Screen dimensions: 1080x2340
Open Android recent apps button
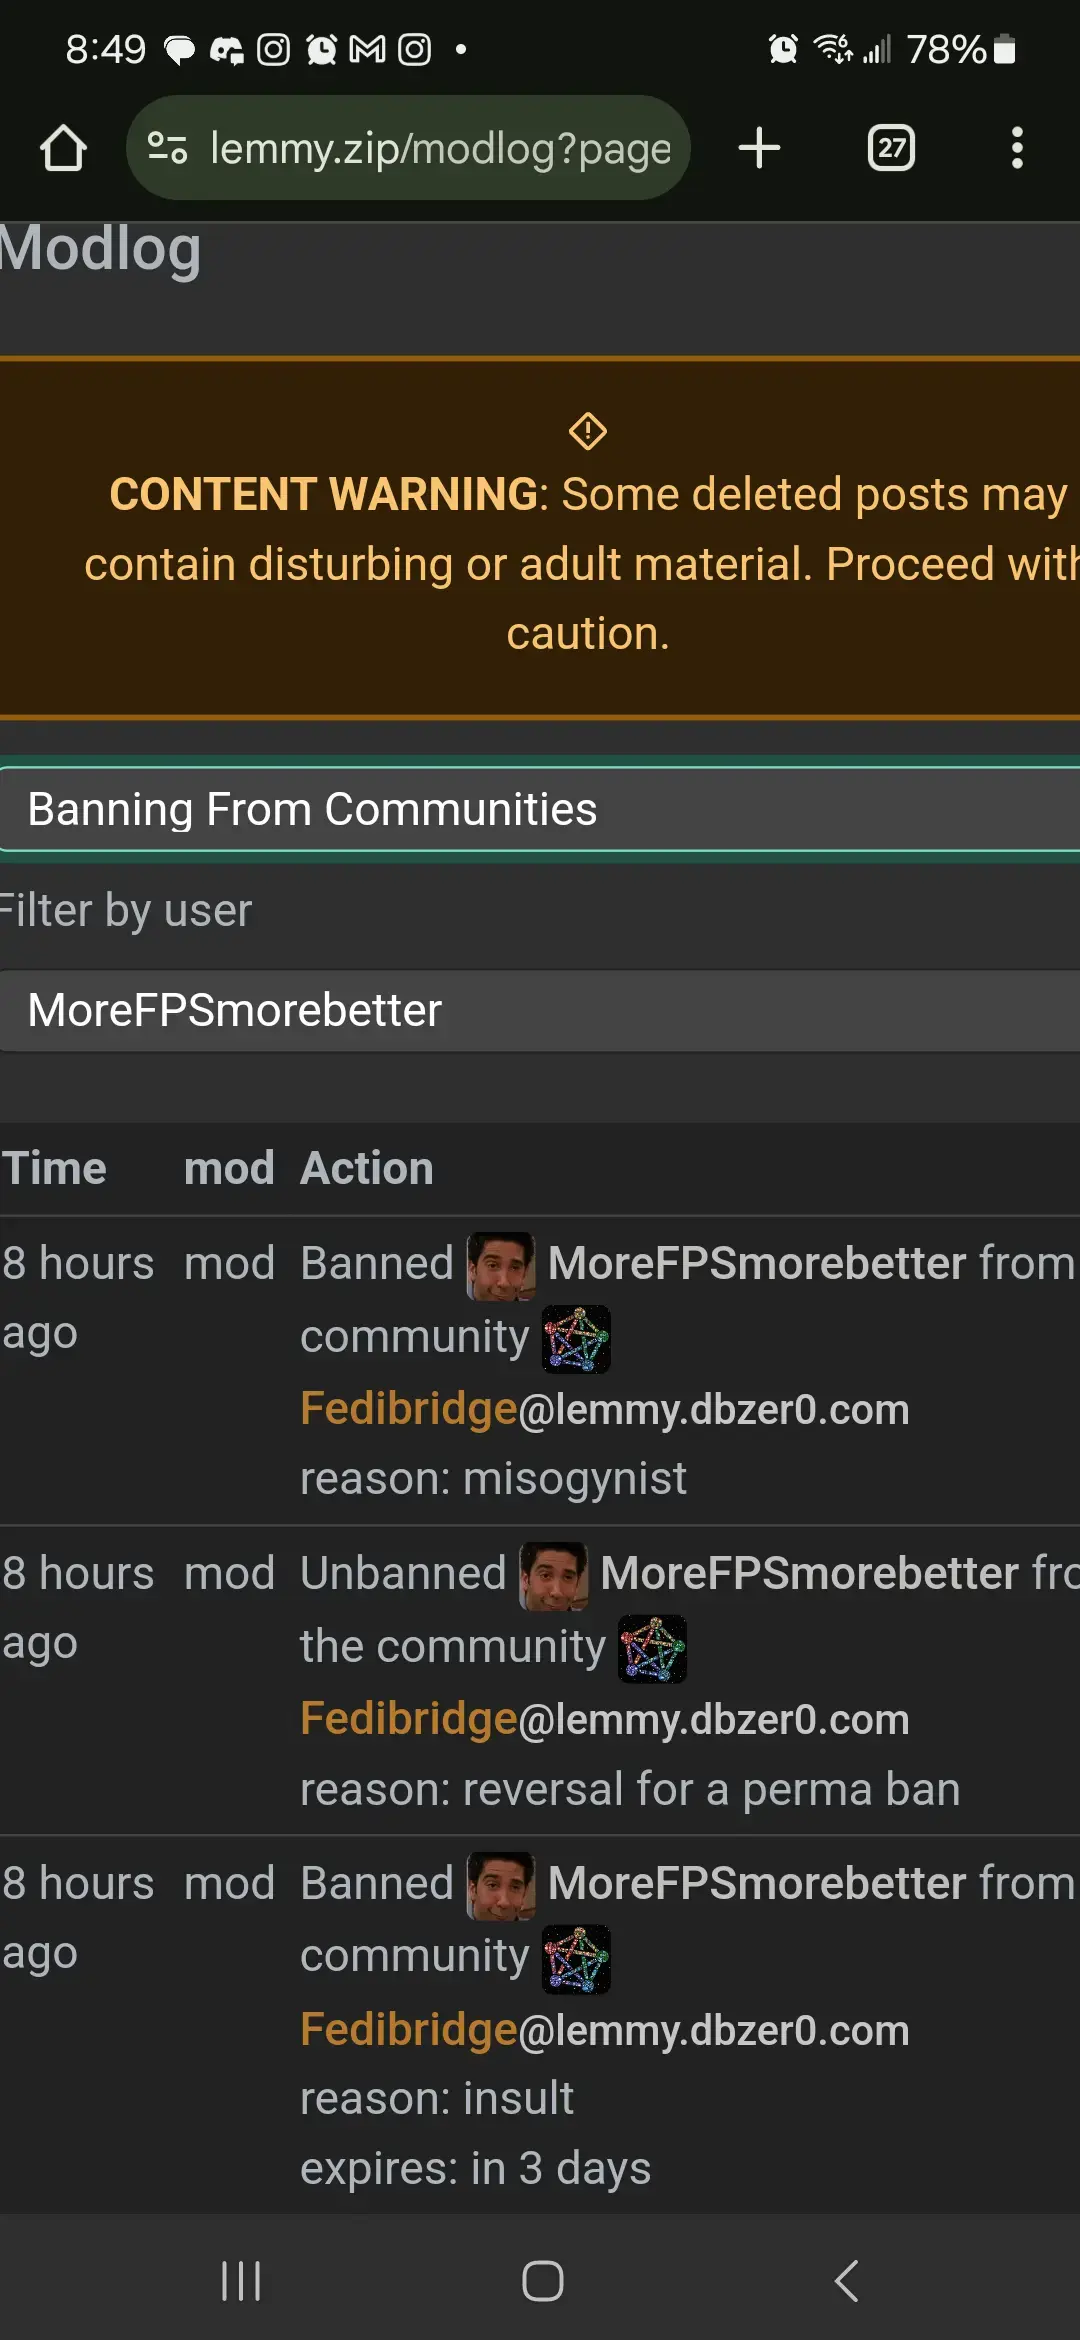pyautogui.click(x=241, y=2281)
